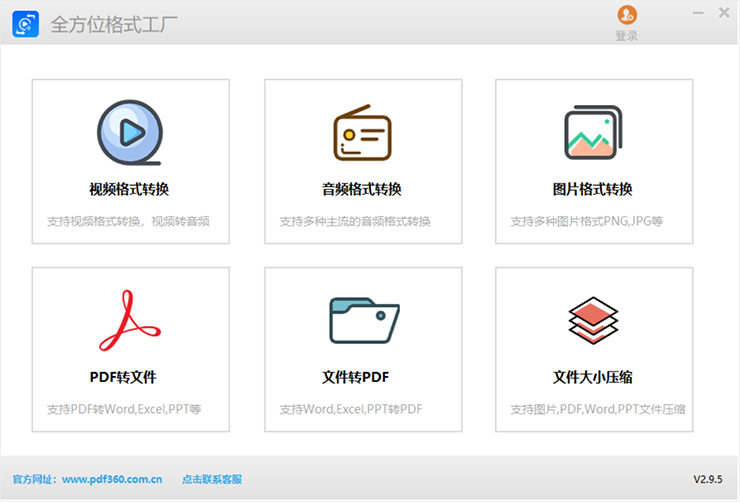Click the radio icon for audio conversion
The image size is (740, 502).
coord(362,133)
